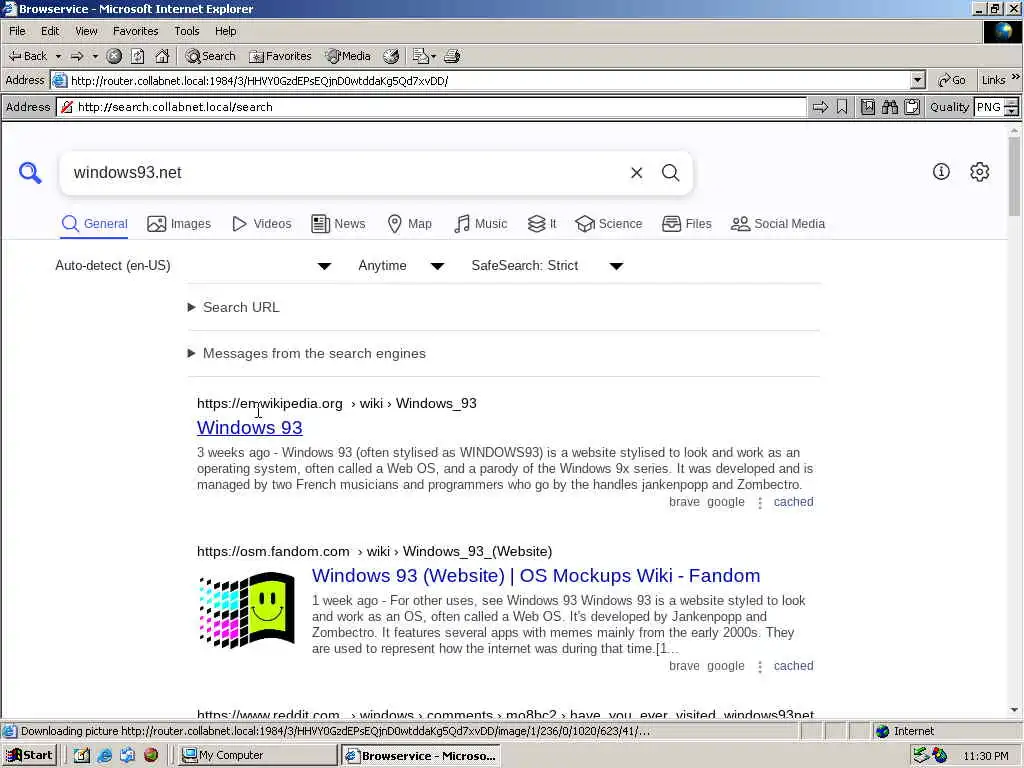Expand Messages from the search engines

306,353
